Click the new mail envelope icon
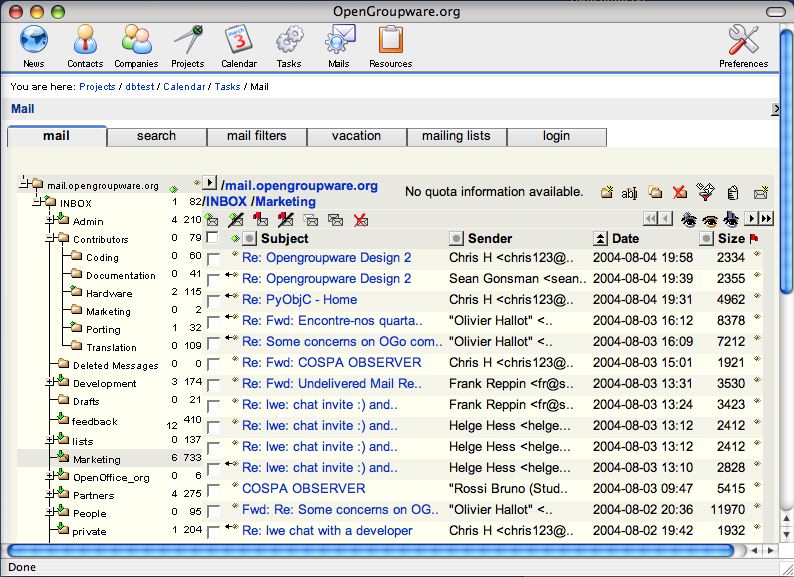Image resolution: width=794 pixels, height=577 pixels. coord(761,192)
